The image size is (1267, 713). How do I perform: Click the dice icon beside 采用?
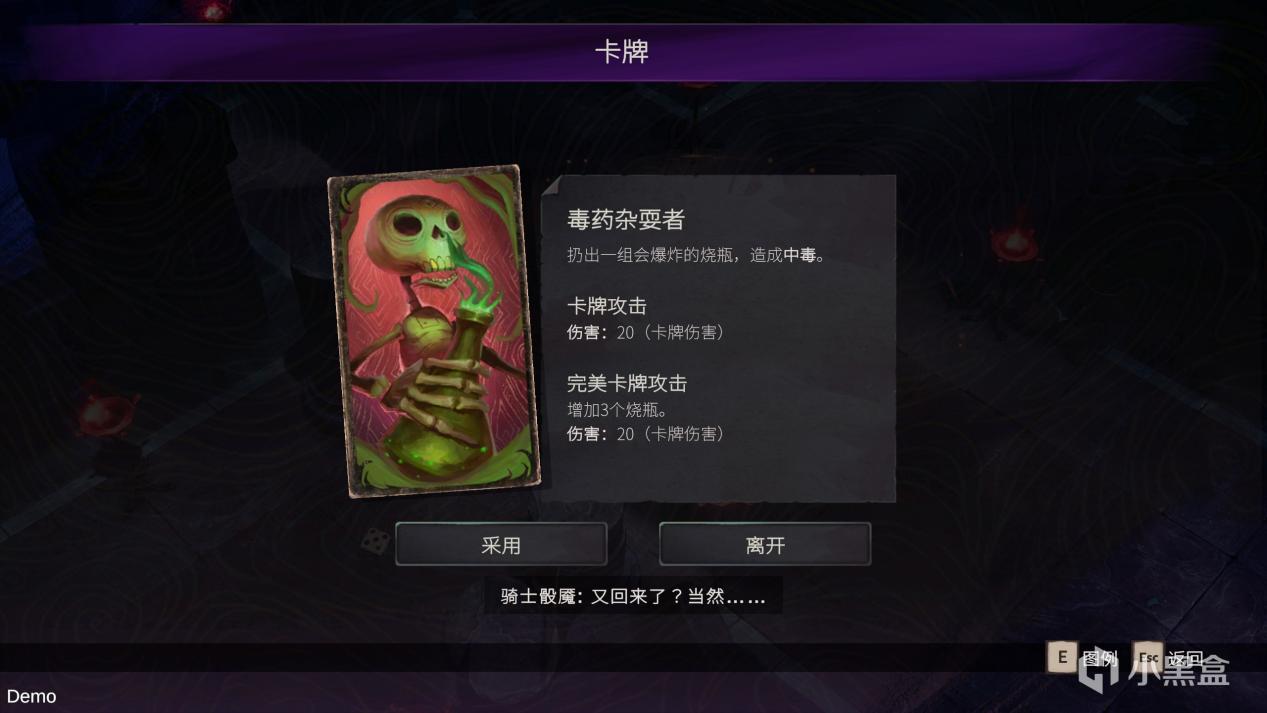(x=376, y=543)
